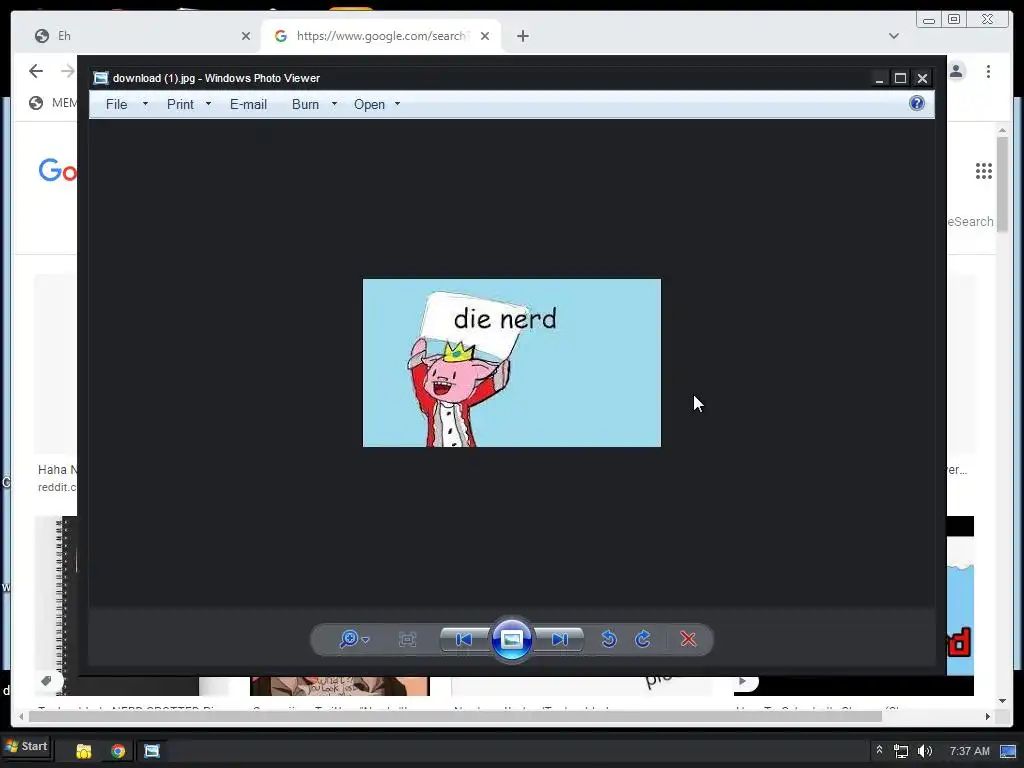
Task: Open the network tray icon
Action: (901, 751)
